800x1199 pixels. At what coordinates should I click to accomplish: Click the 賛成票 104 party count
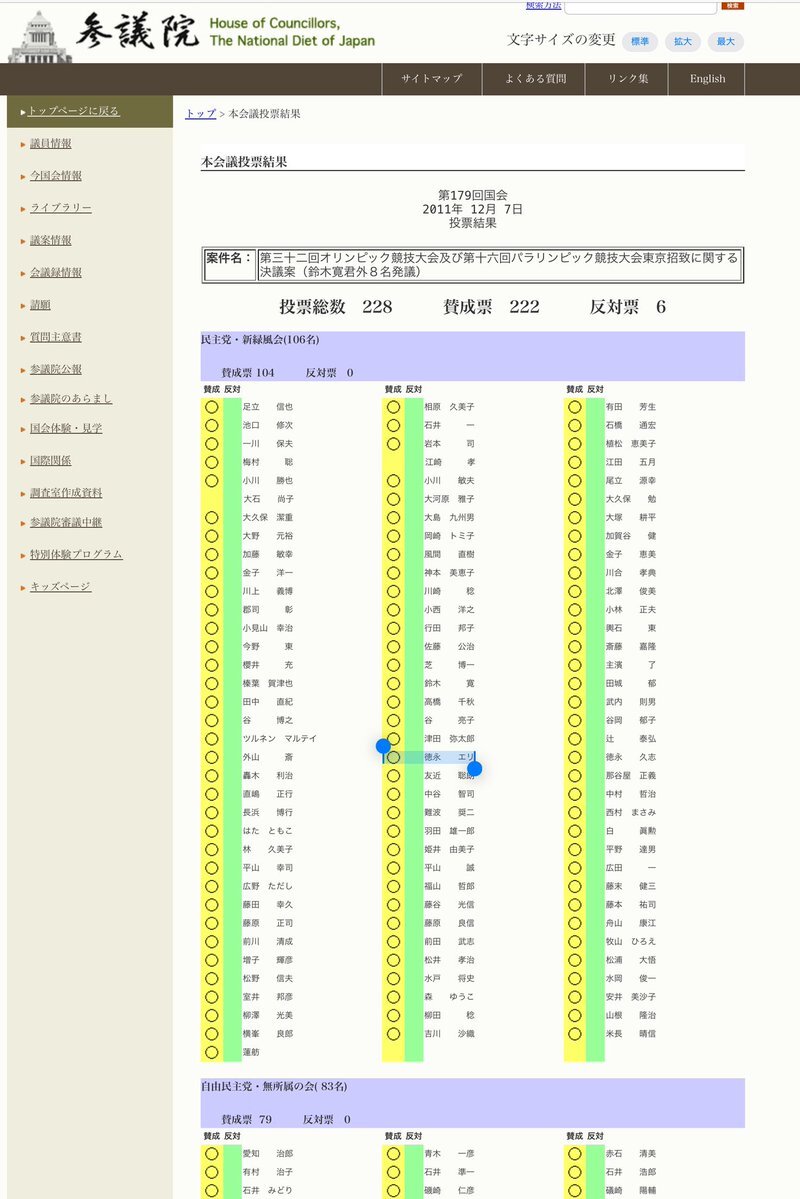pyautogui.click(x=248, y=372)
